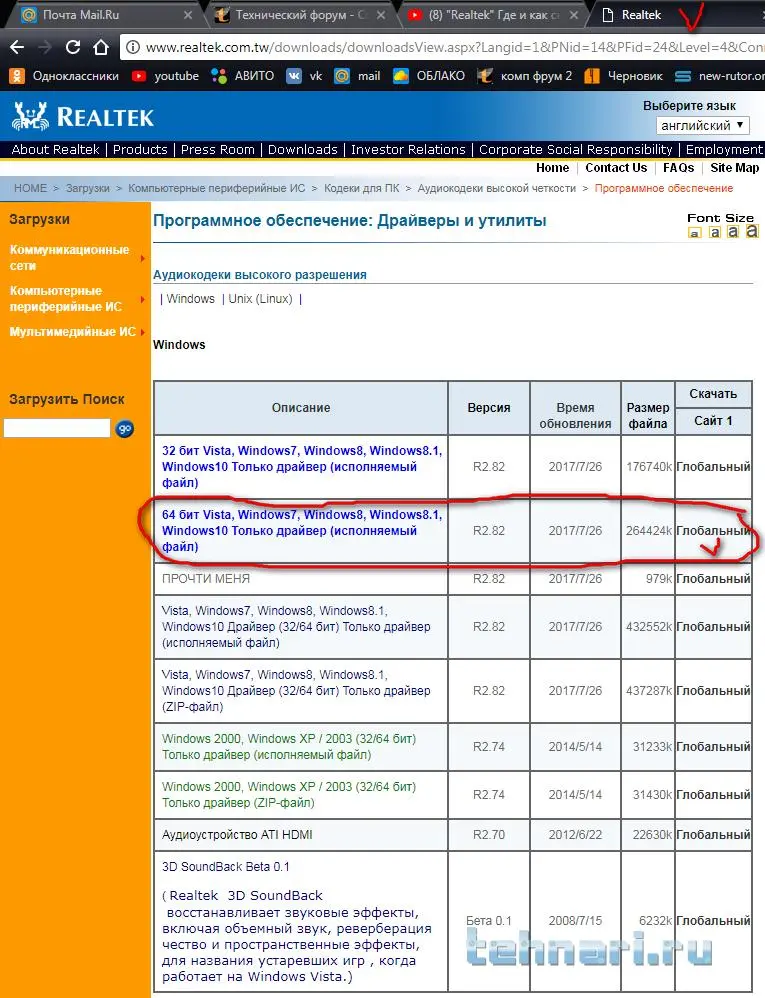Image resolution: width=765 pixels, height=998 pixels.
Task: Download Аудиоустройство ATI HDMI via Глобальный
Action: point(713,834)
